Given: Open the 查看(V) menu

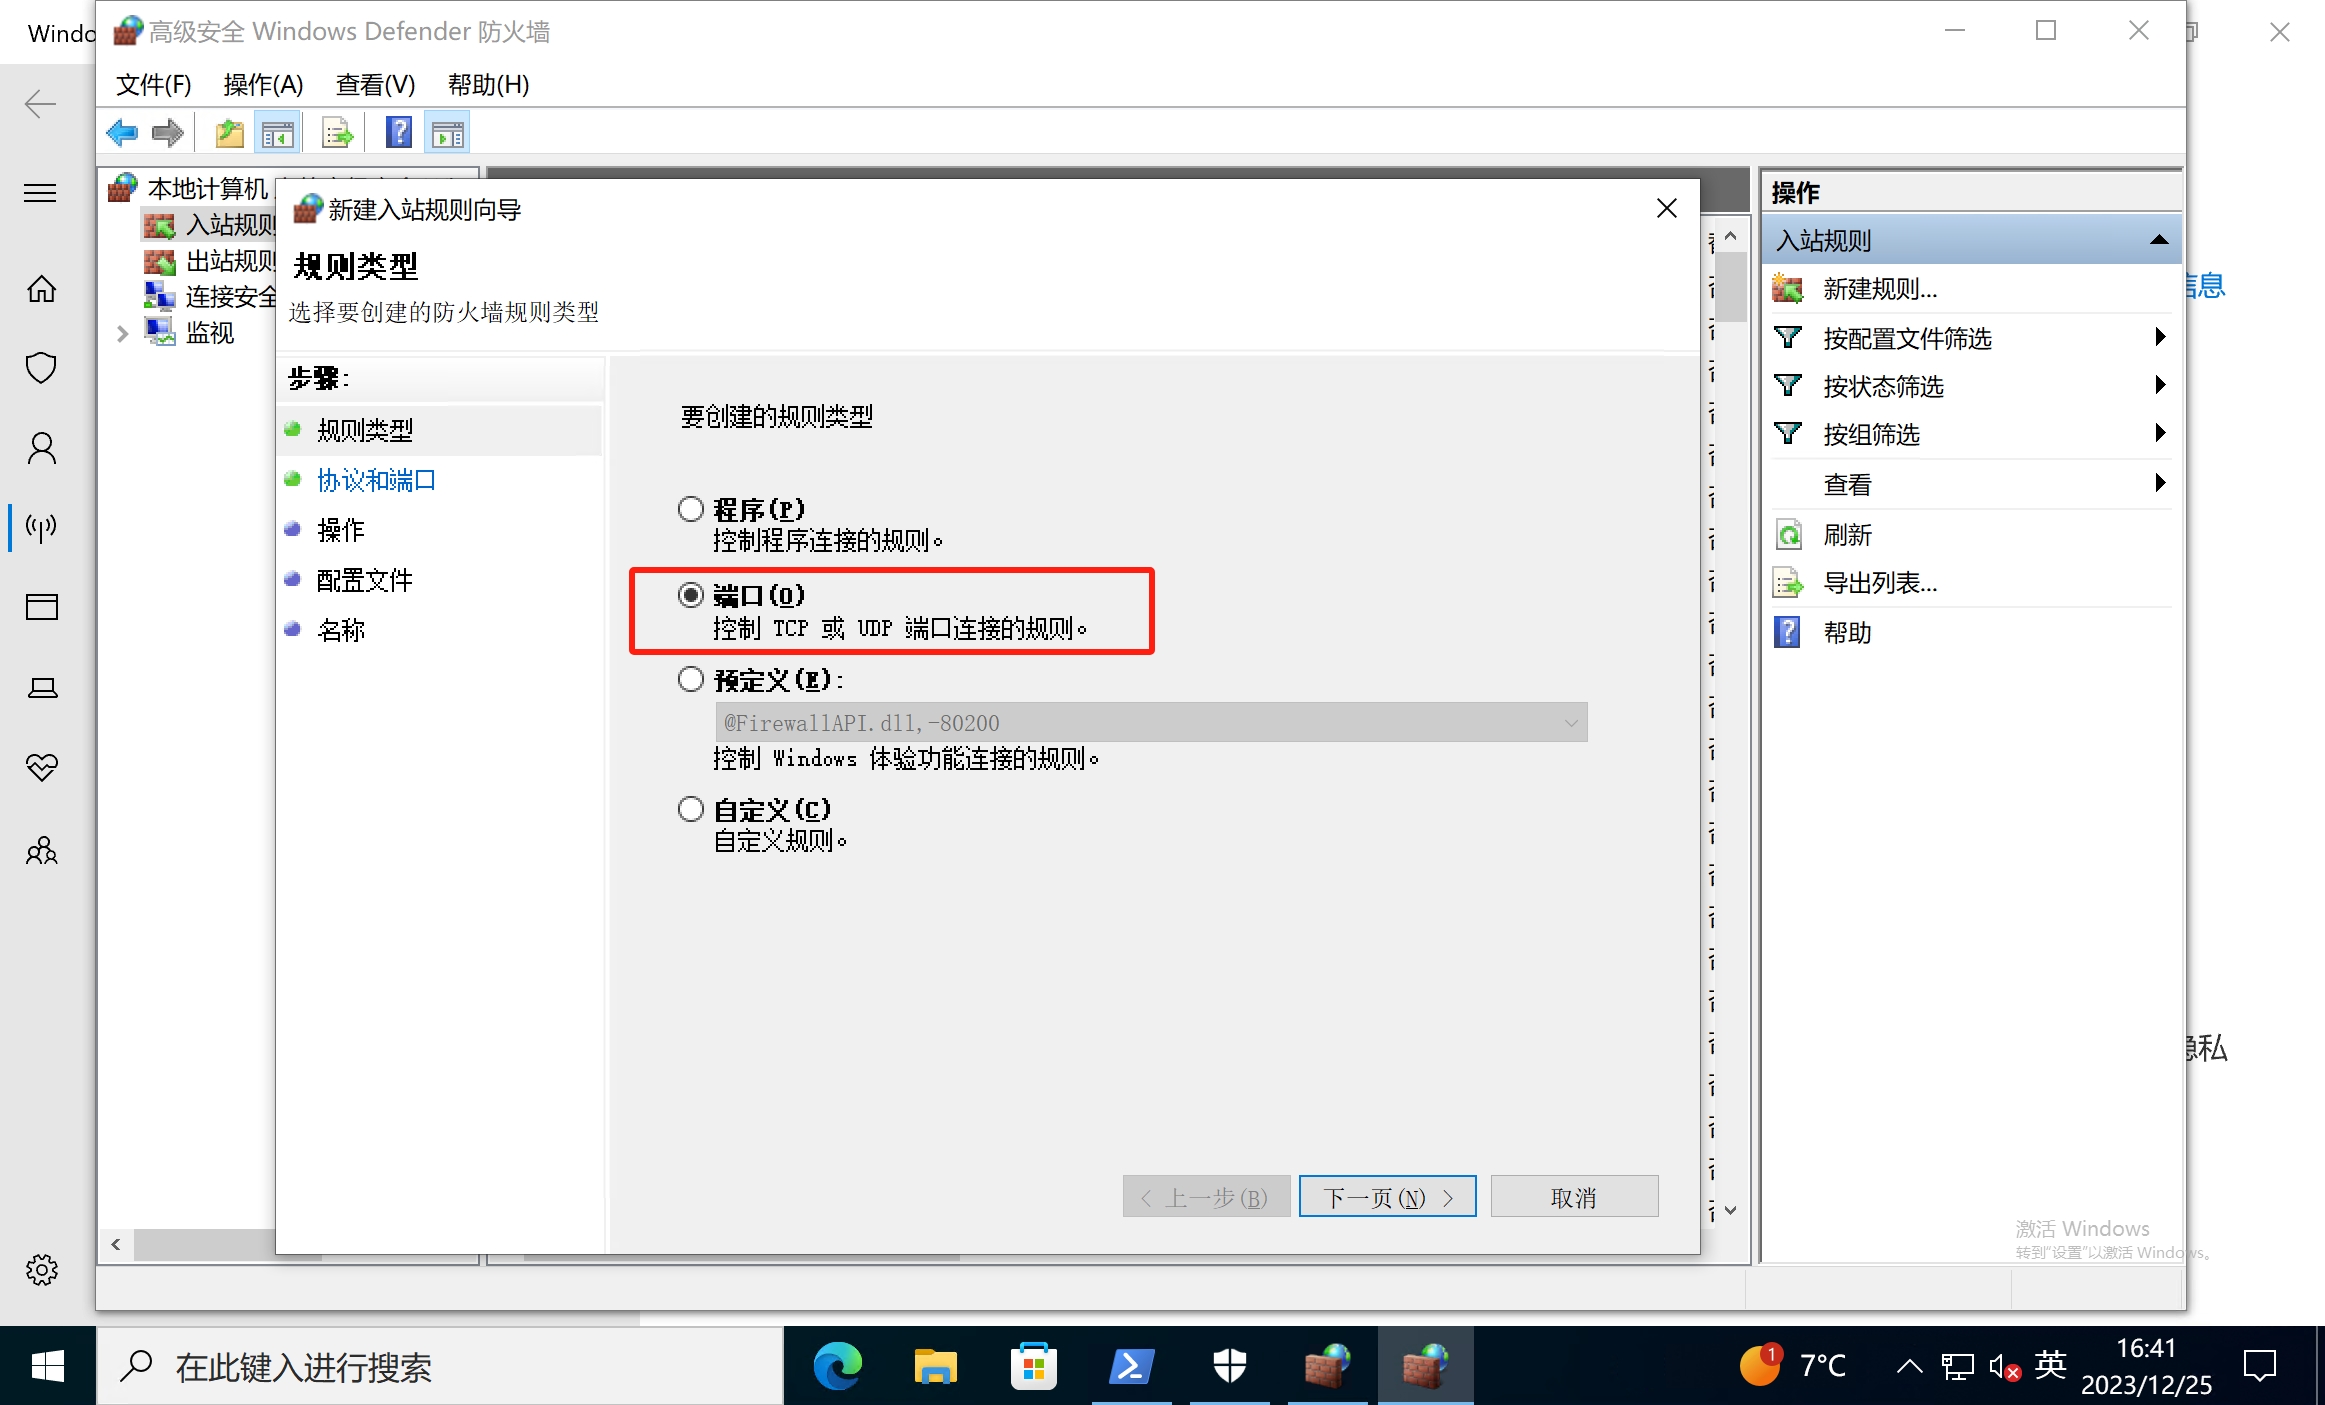Looking at the screenshot, I should (375, 85).
